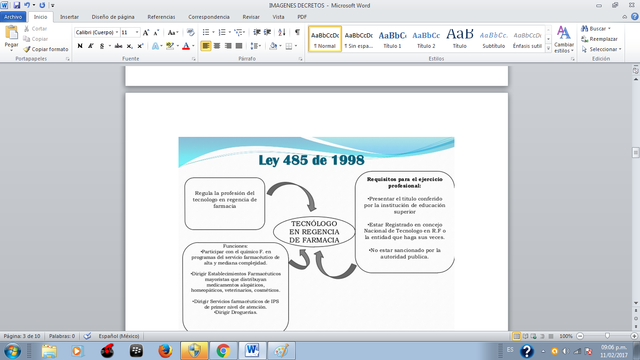Image resolution: width=640 pixels, height=360 pixels.
Task: Switch to Diseño de página tab
Action: click(113, 17)
